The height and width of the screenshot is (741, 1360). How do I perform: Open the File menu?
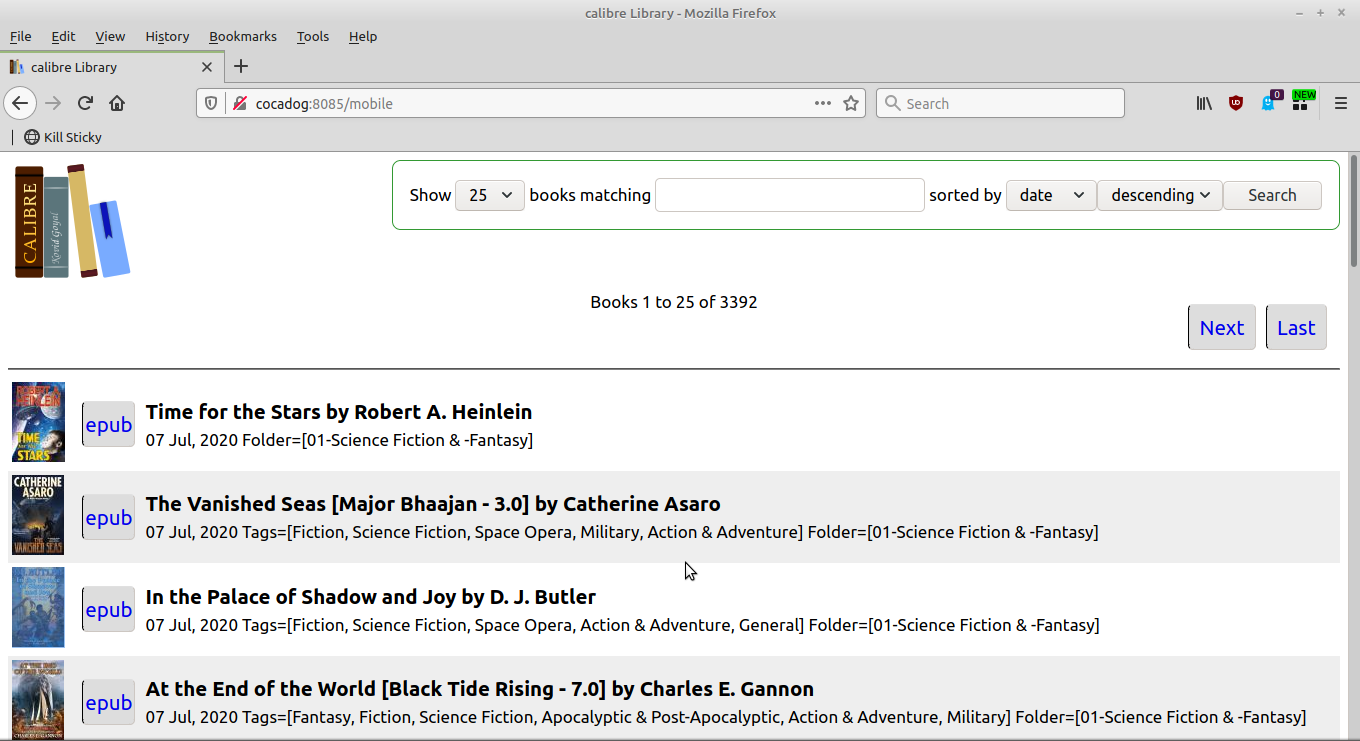20,36
